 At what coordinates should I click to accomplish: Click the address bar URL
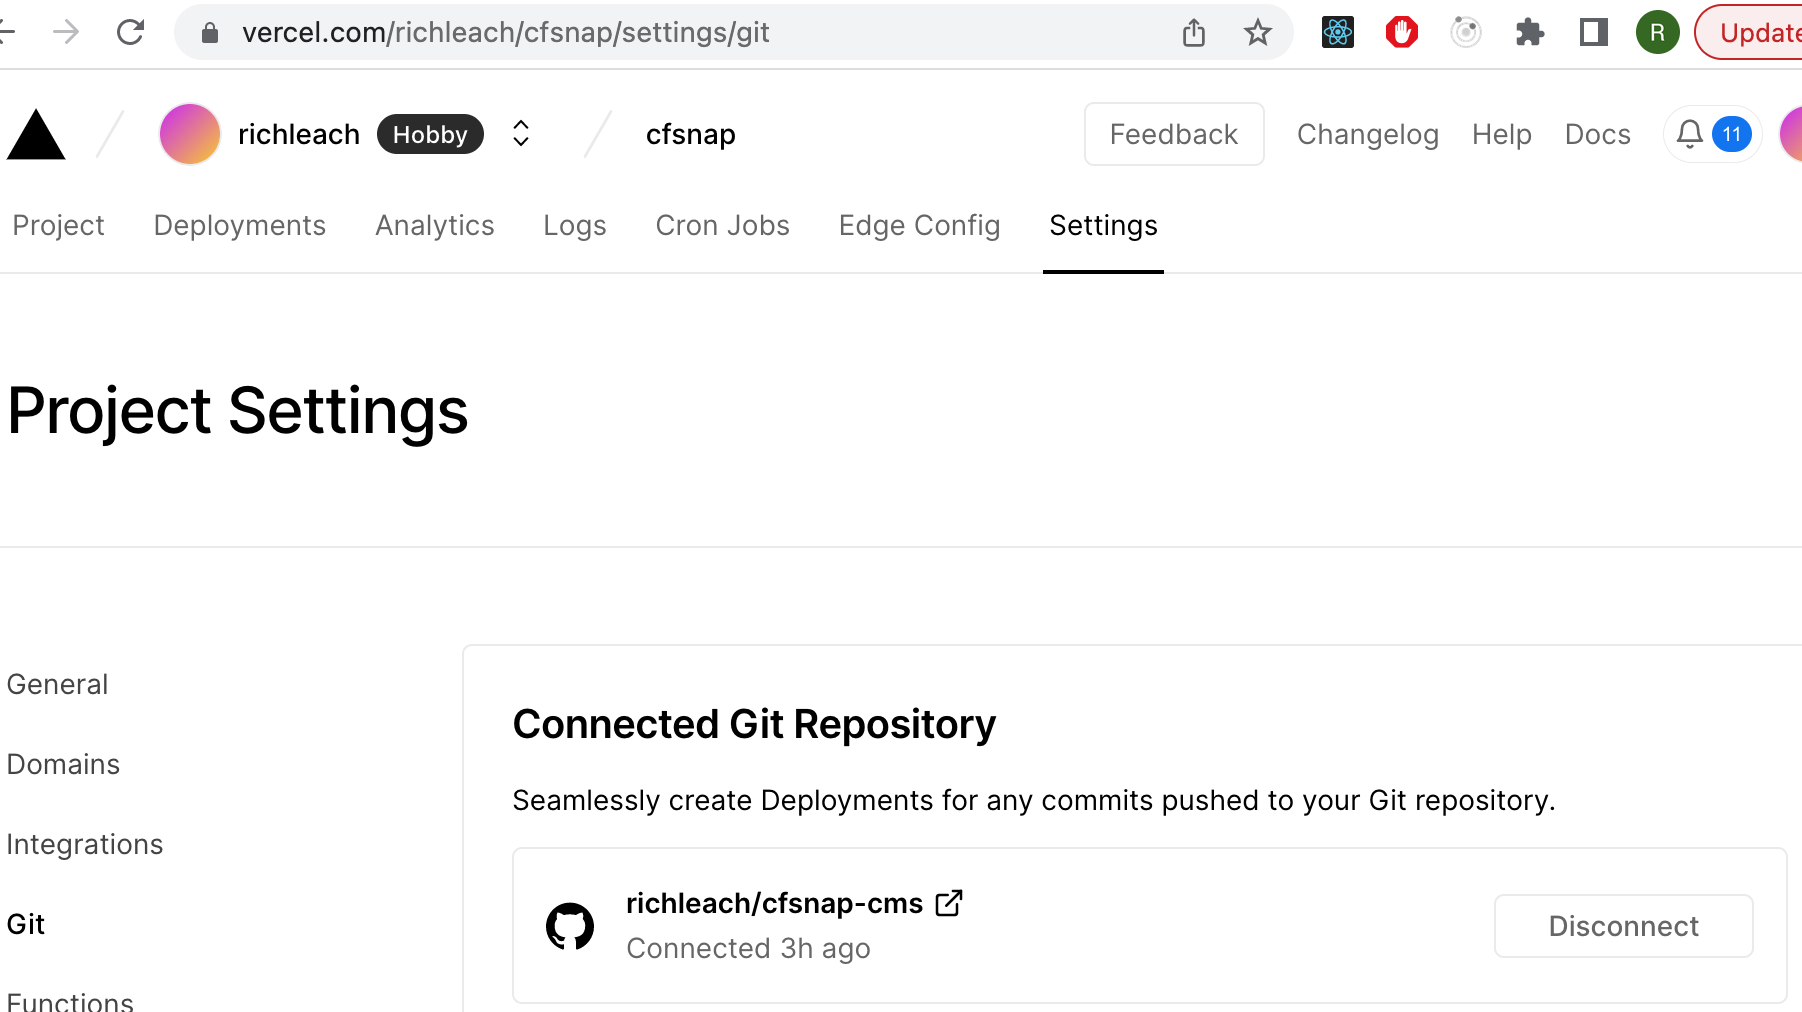pyautogui.click(x=505, y=33)
